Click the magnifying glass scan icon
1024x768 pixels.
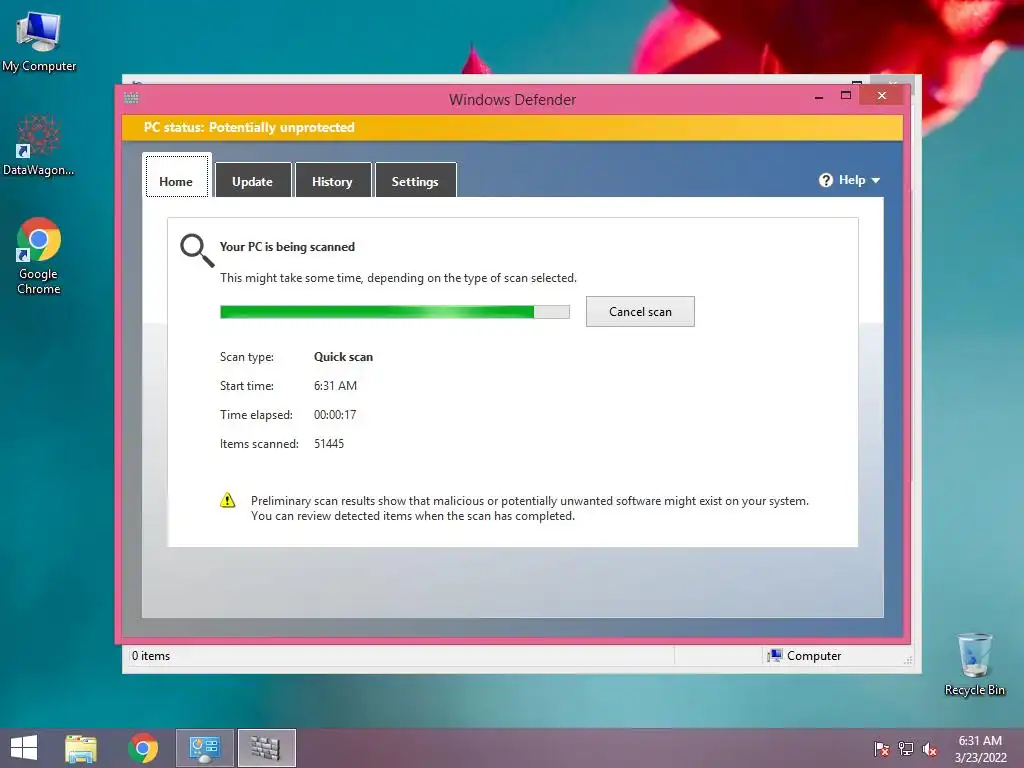coord(197,251)
